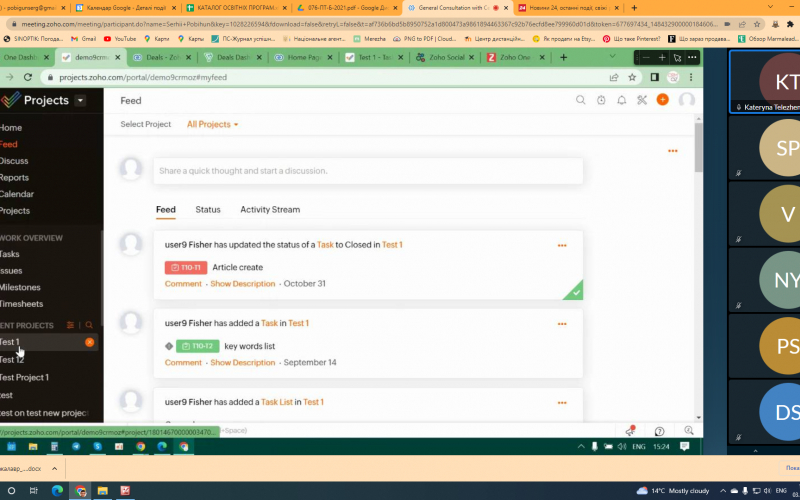Open the Test 1 link in the Closed status post

(392, 245)
